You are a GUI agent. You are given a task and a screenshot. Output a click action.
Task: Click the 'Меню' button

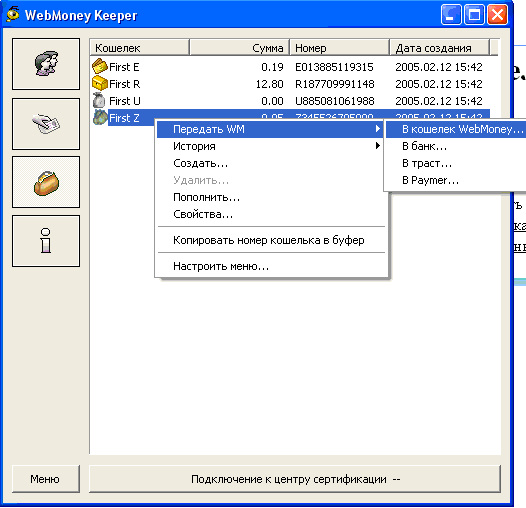(x=46, y=479)
